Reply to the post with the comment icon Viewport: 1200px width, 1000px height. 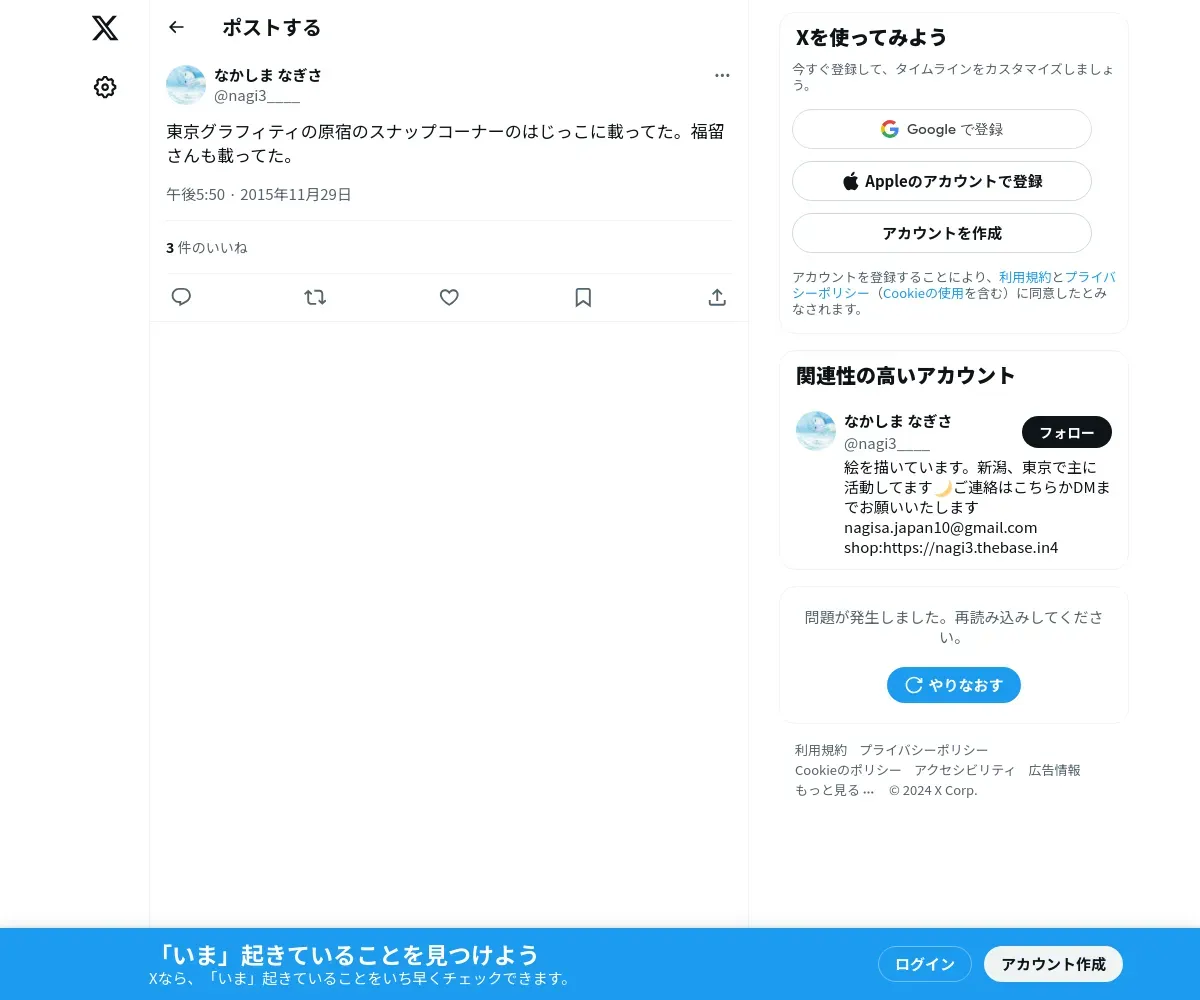point(181,297)
